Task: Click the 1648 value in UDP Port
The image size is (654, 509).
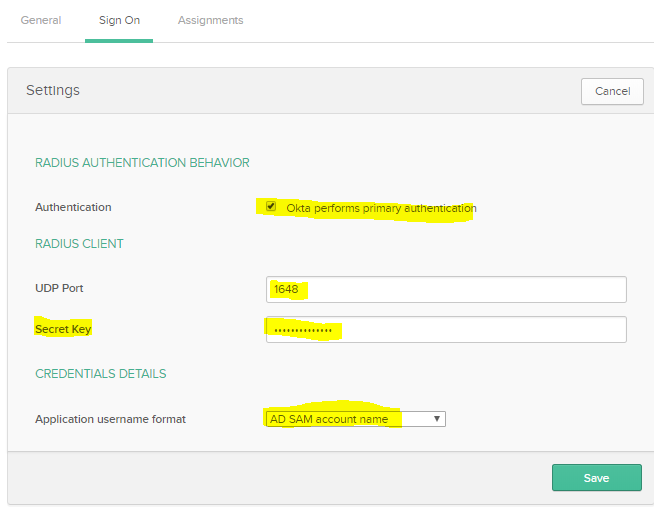Action: 285,289
